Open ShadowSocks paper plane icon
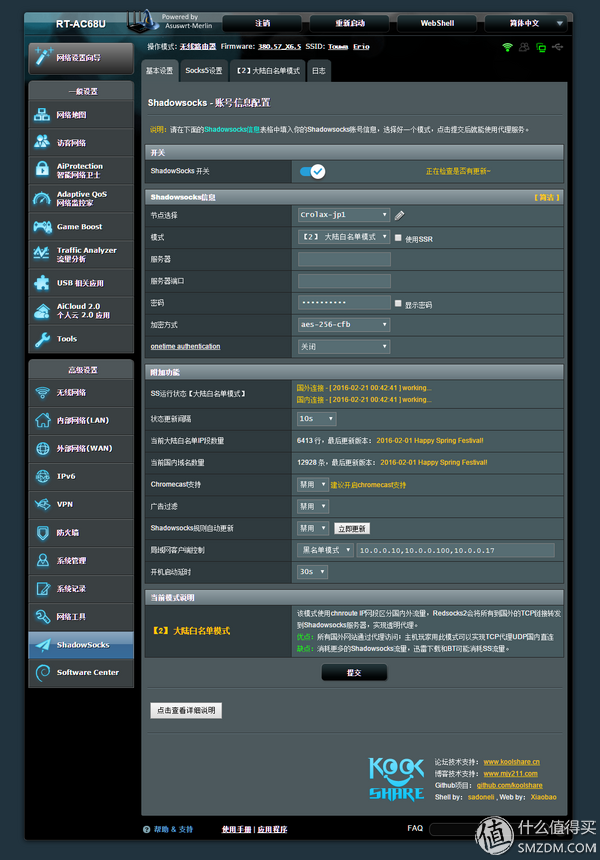Viewport: 600px width, 860px height. click(x=42, y=645)
